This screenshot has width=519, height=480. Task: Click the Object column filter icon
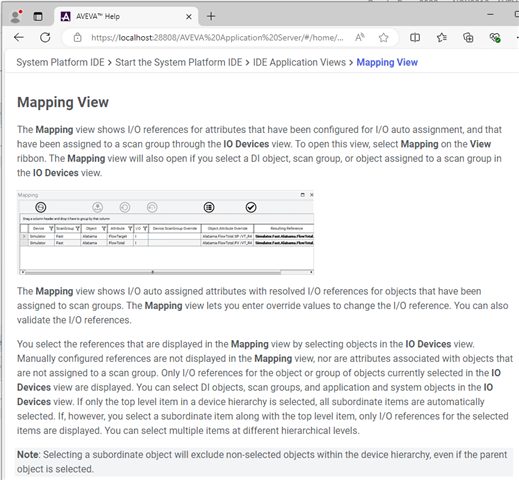click(x=104, y=228)
